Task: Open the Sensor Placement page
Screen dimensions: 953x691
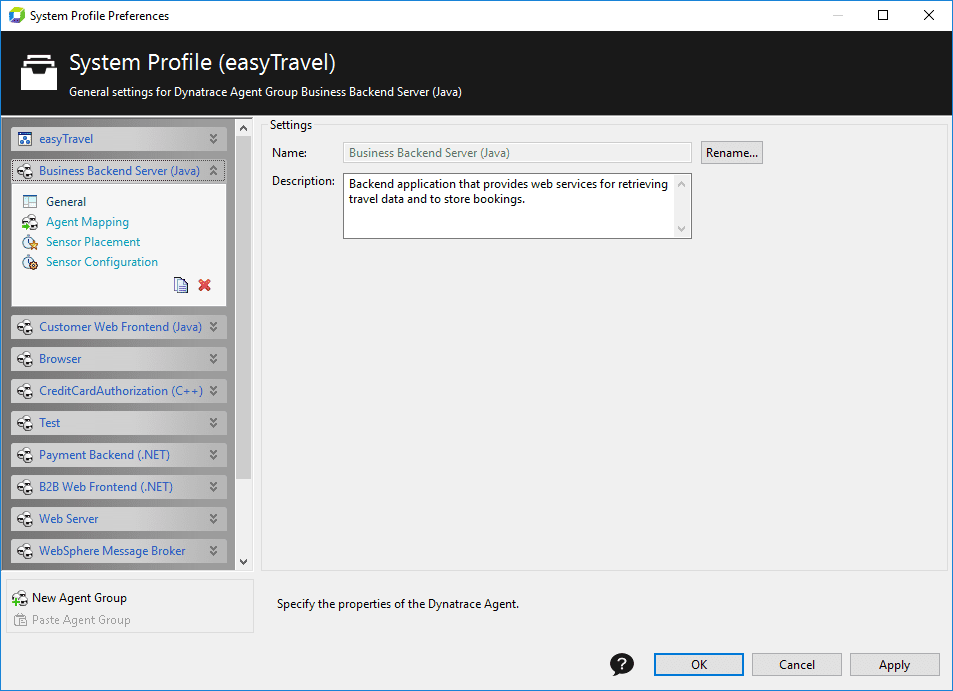Action: pos(93,242)
